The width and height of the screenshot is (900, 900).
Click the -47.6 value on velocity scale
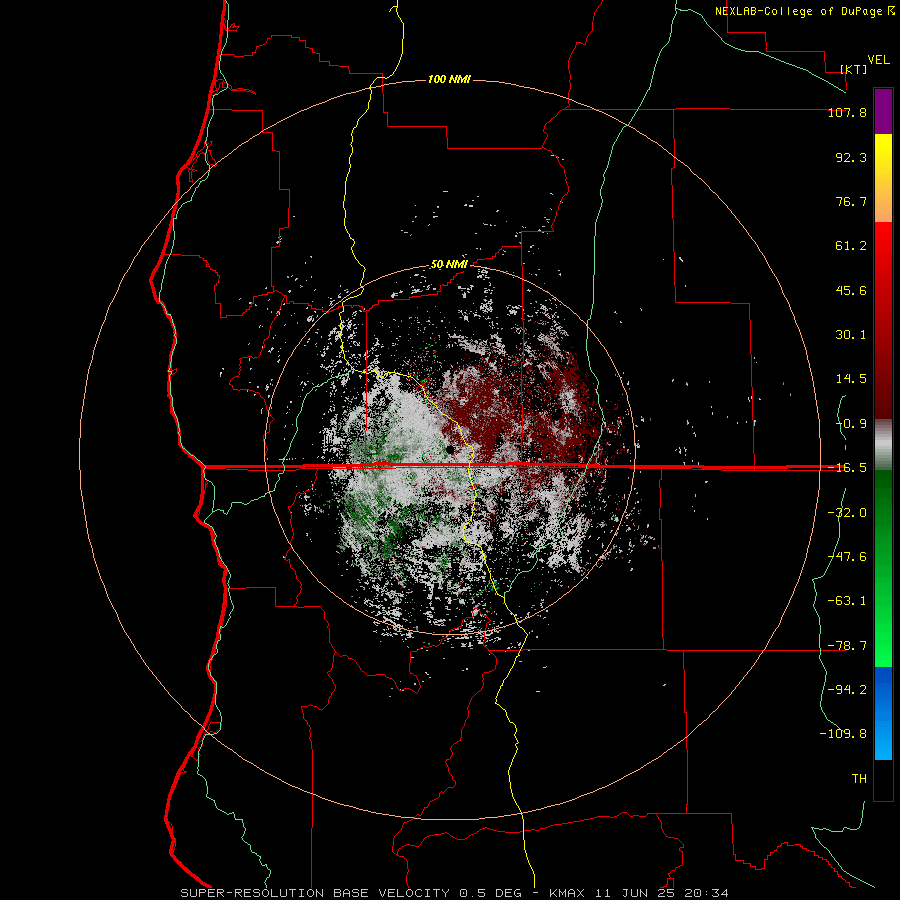pyautogui.click(x=847, y=557)
